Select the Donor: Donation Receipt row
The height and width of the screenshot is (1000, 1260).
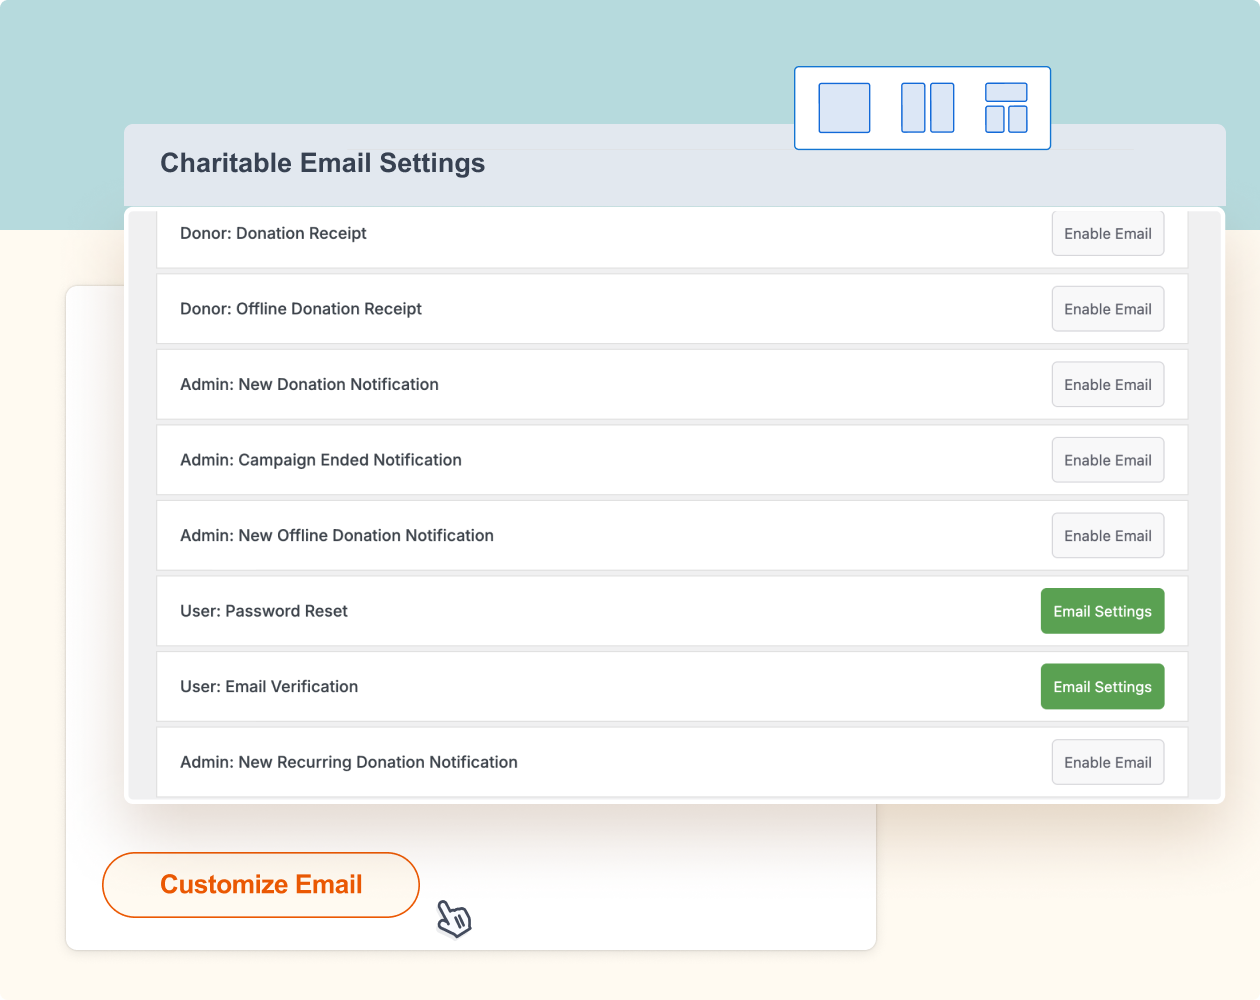[600, 233]
